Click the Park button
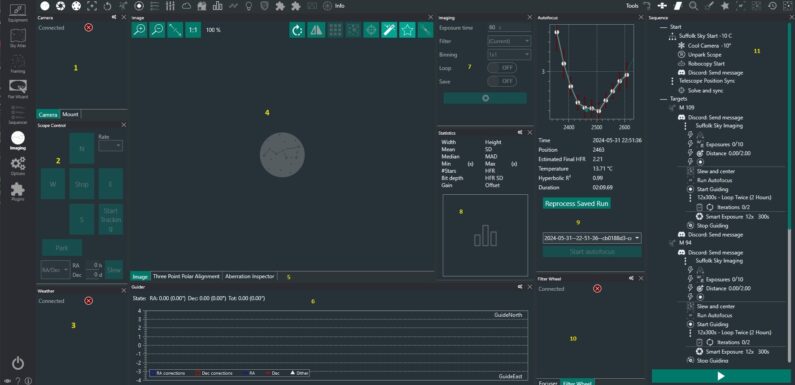The image size is (795, 385). [x=62, y=248]
